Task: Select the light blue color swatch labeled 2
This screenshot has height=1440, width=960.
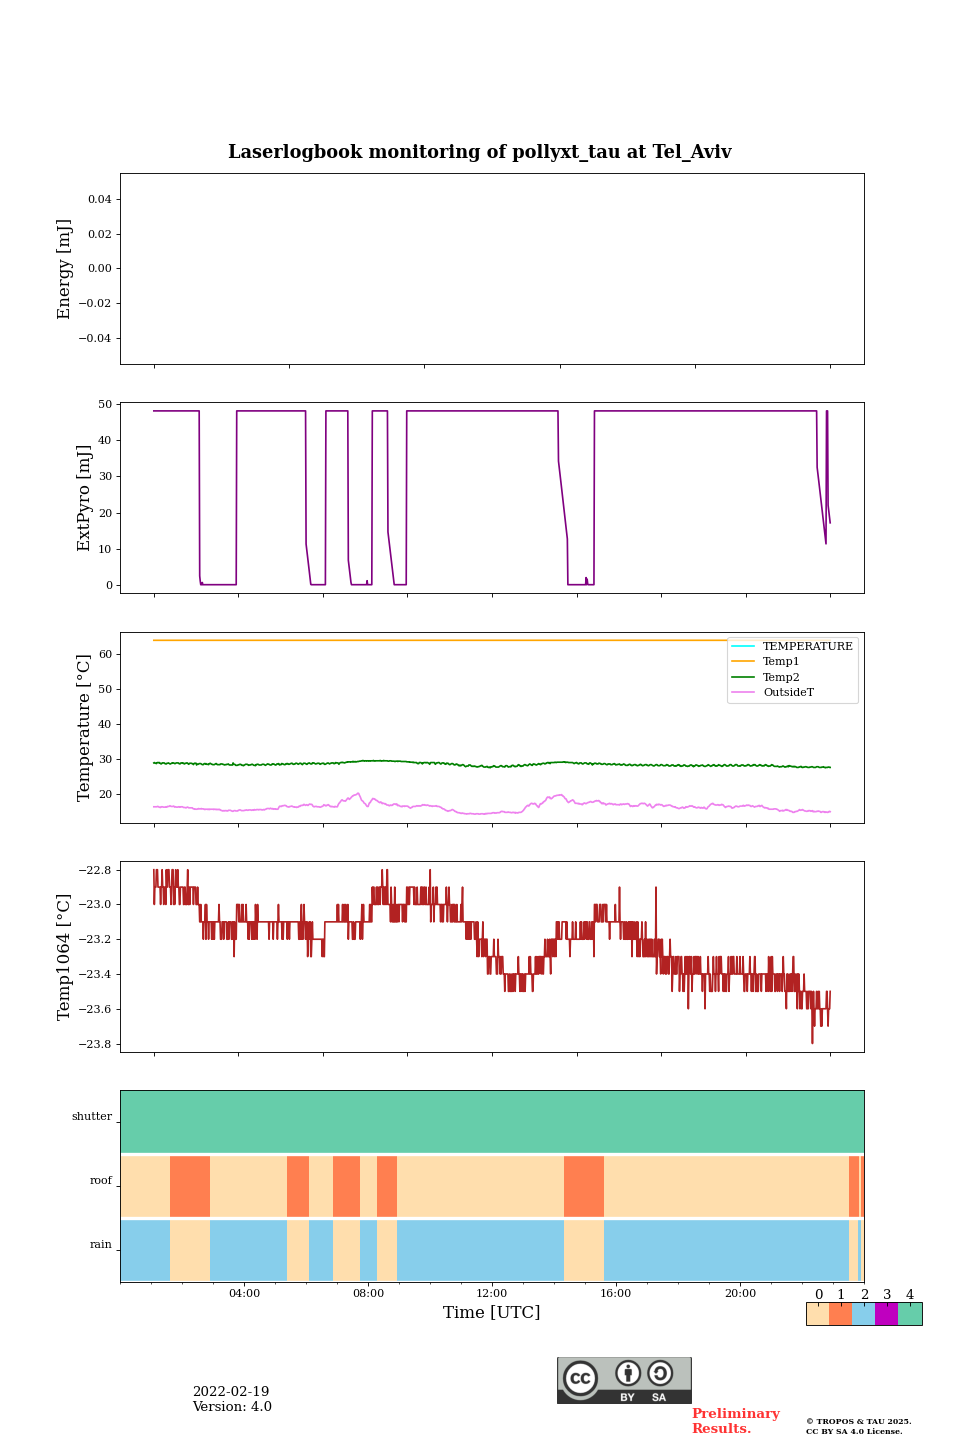Action: click(863, 1314)
